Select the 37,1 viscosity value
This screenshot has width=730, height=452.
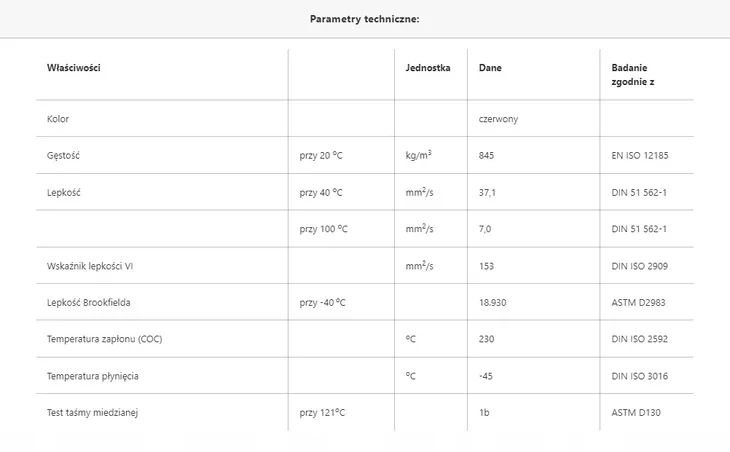487,193
